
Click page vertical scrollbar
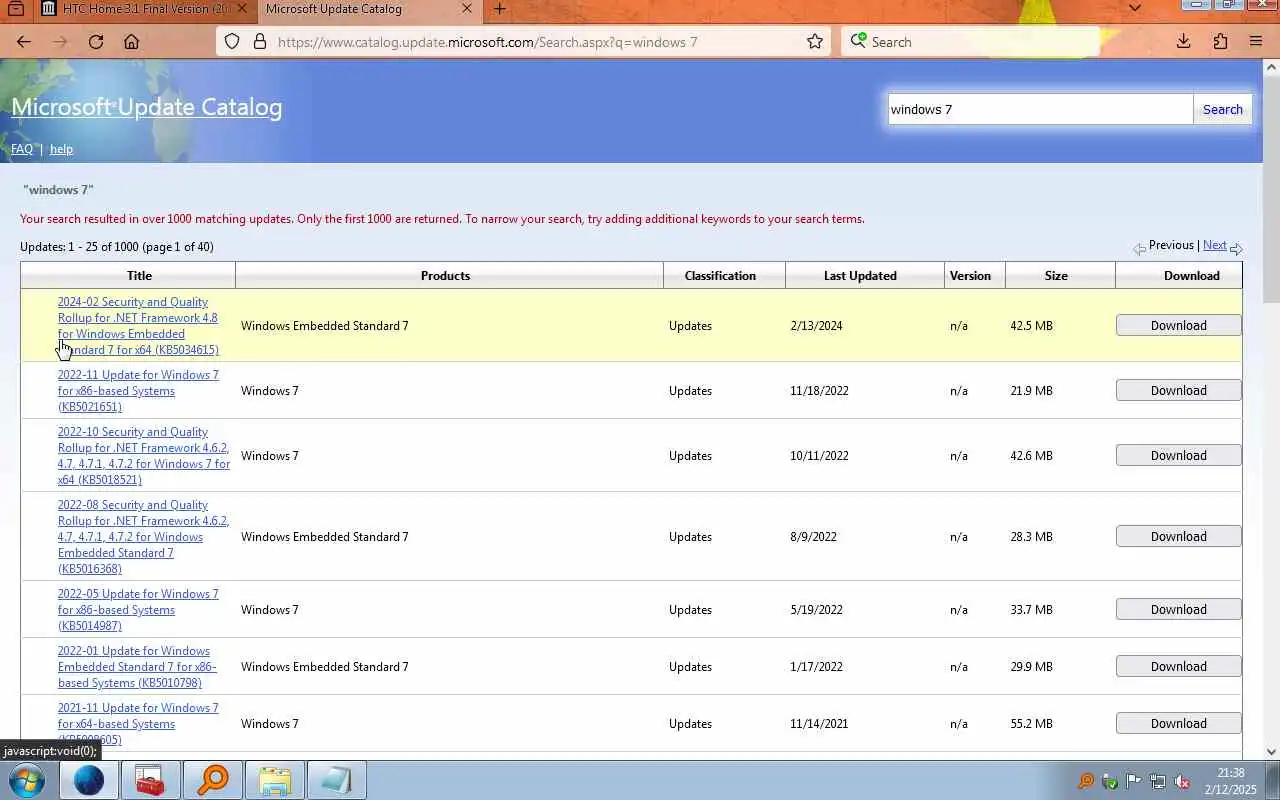click(x=1271, y=190)
